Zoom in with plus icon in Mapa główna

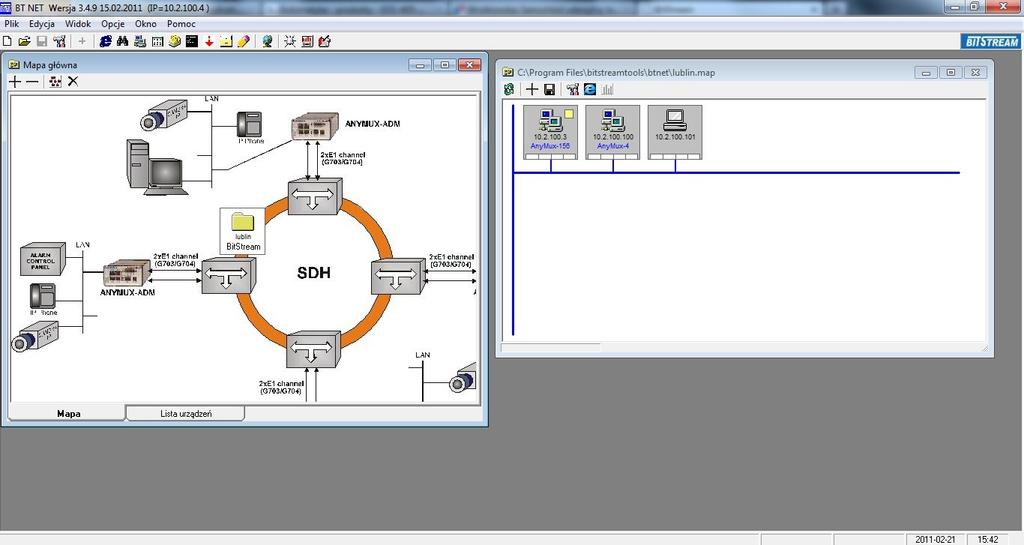point(15,82)
